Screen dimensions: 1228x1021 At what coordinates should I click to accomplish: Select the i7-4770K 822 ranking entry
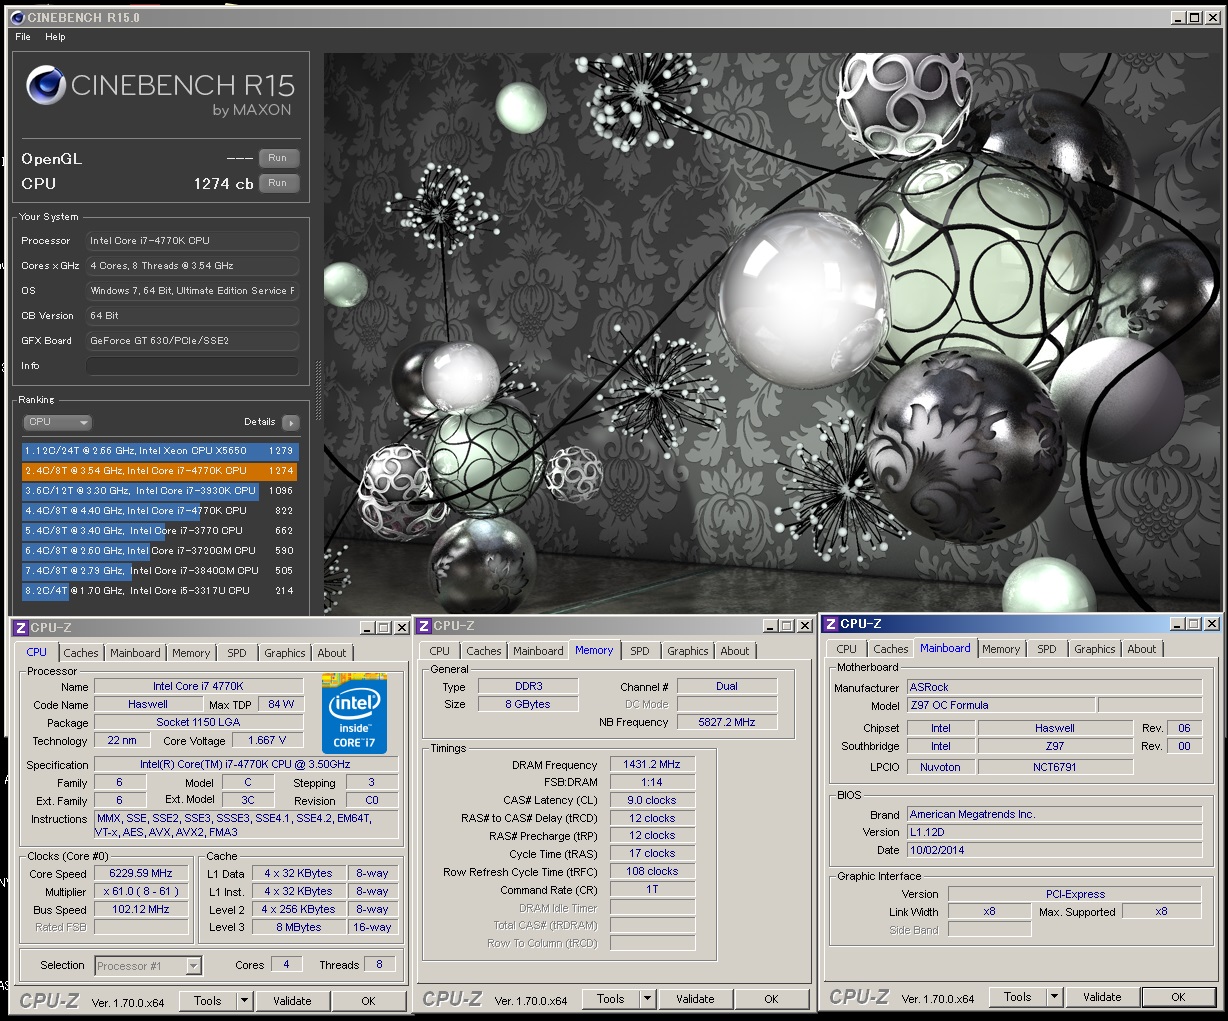160,511
